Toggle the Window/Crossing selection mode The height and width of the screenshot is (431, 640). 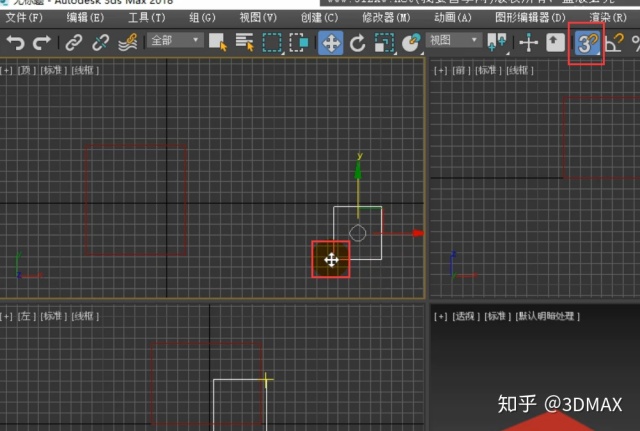pos(299,42)
